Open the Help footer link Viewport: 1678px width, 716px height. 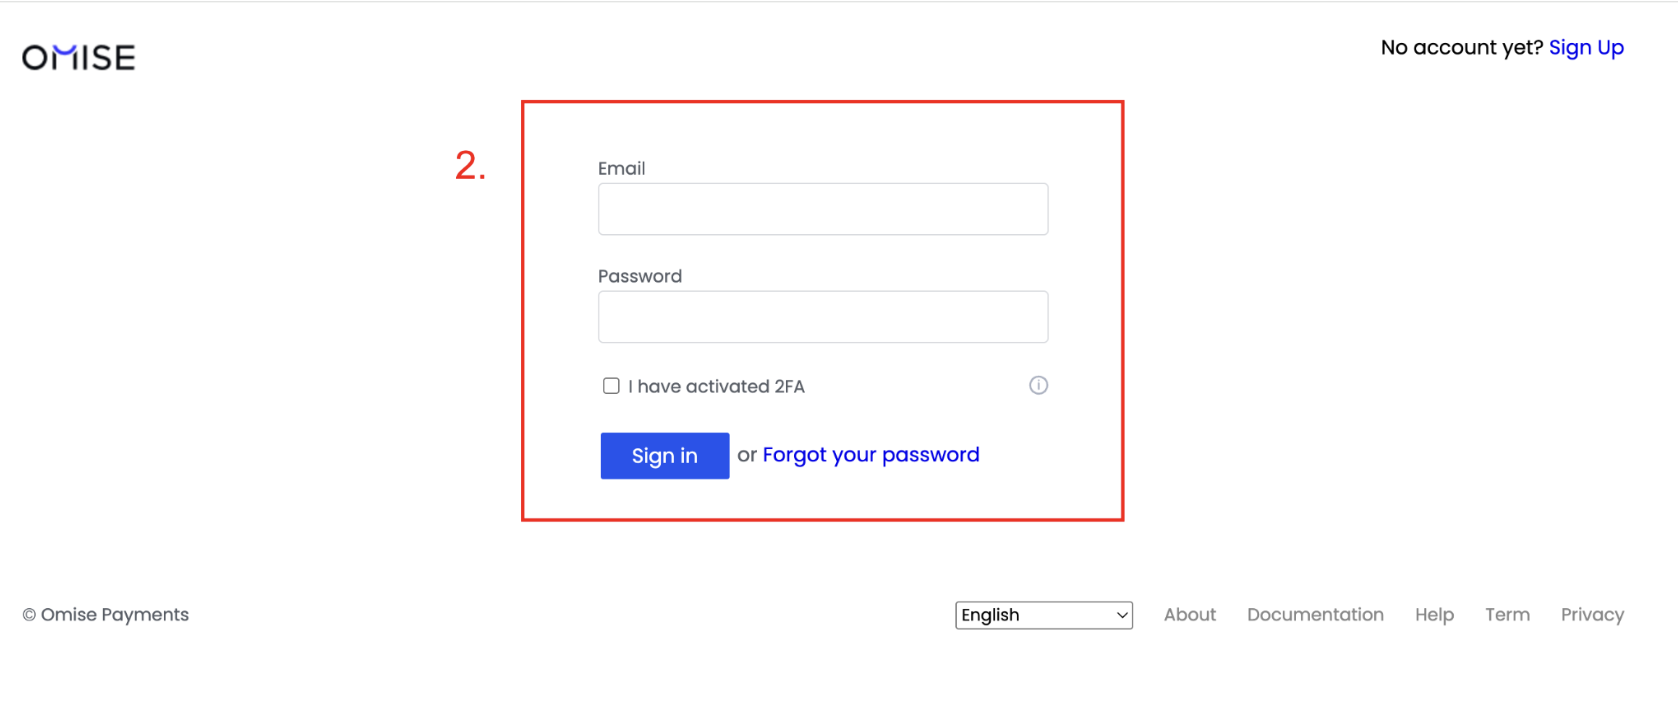coord(1434,615)
